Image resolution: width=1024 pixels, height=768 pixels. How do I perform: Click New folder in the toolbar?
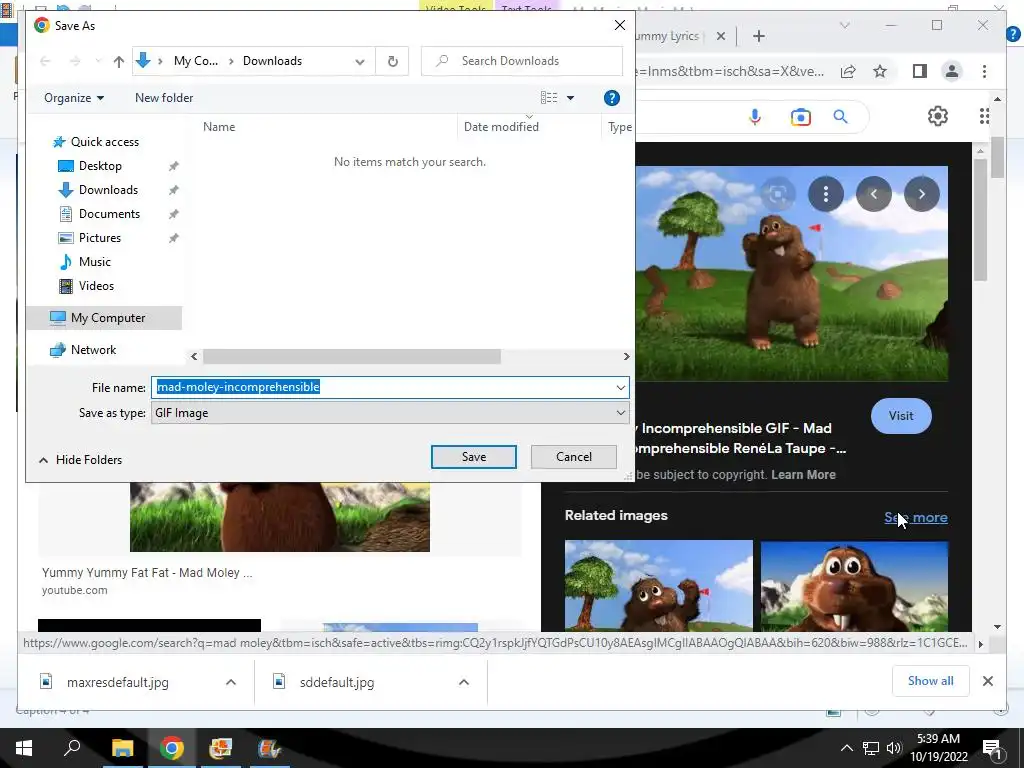pyautogui.click(x=164, y=98)
